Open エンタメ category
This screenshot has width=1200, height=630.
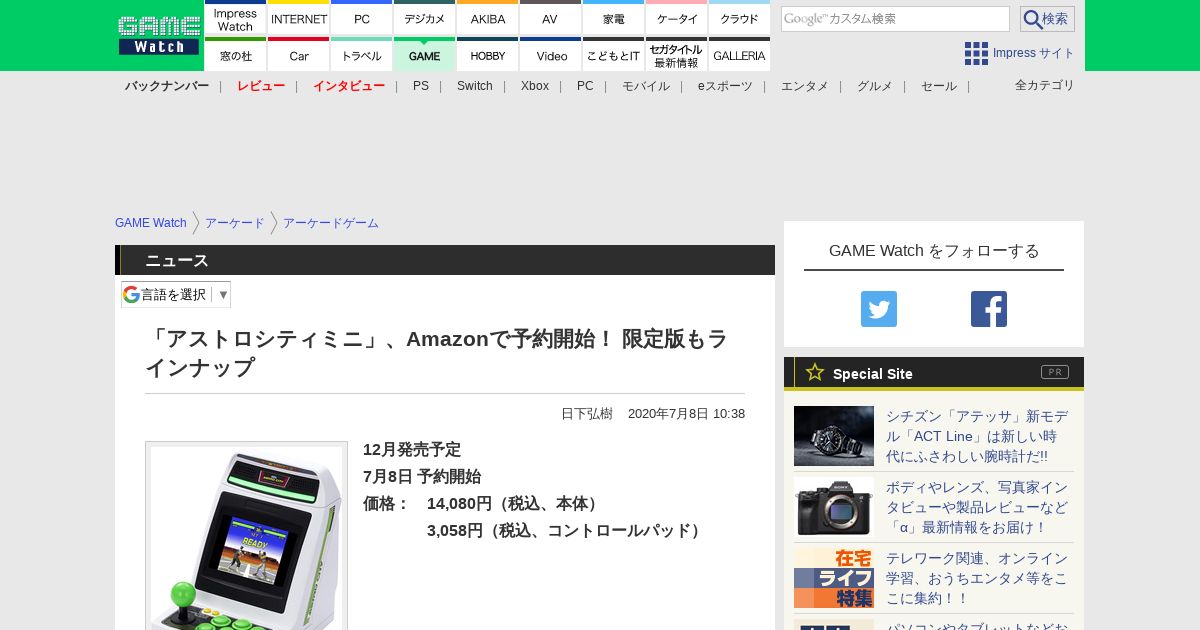pos(805,86)
